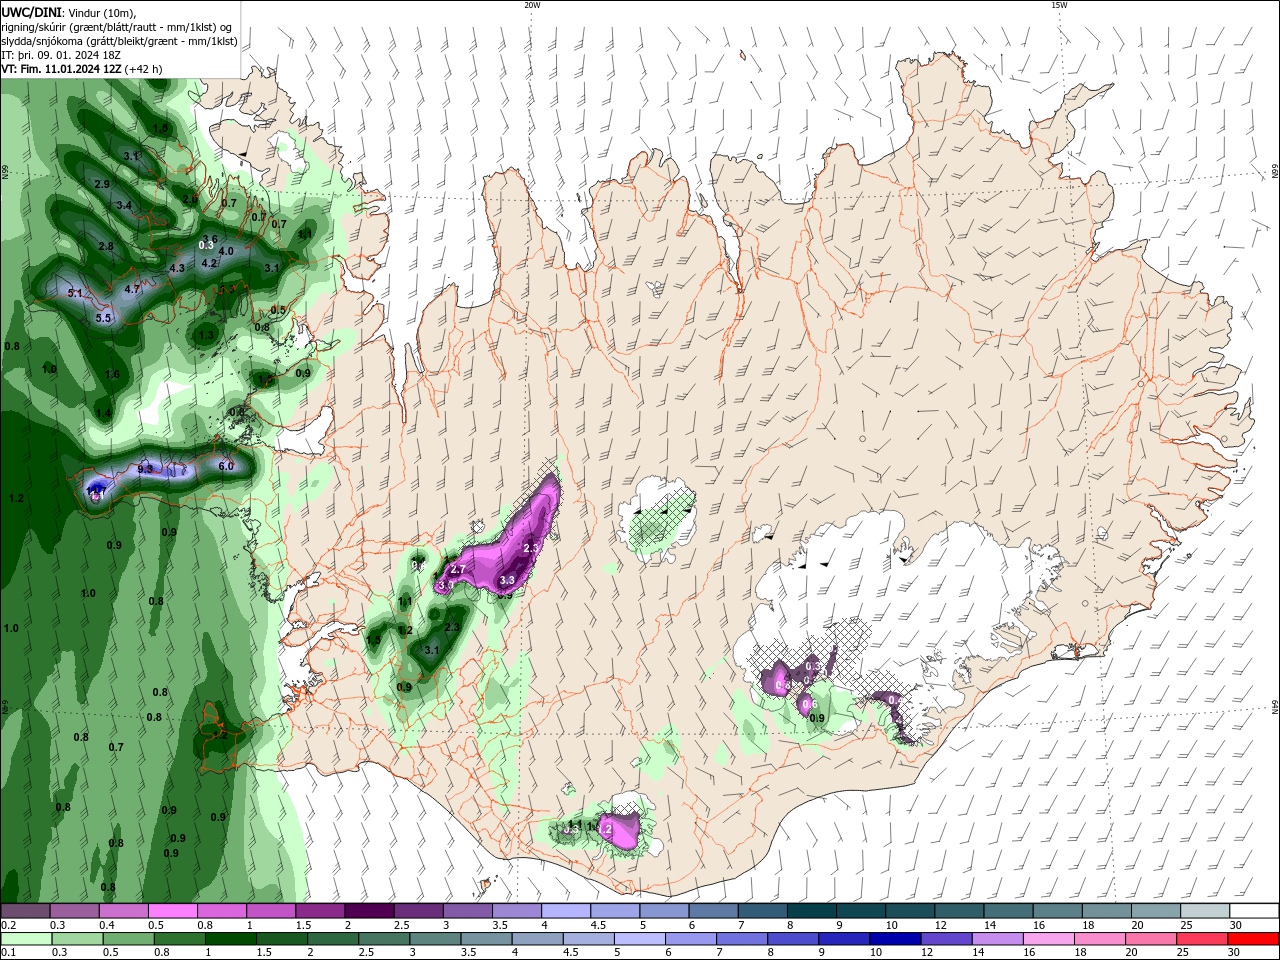Click the lavender upper legend swatch at 4
The width and height of the screenshot is (1280, 960).
tap(566, 911)
